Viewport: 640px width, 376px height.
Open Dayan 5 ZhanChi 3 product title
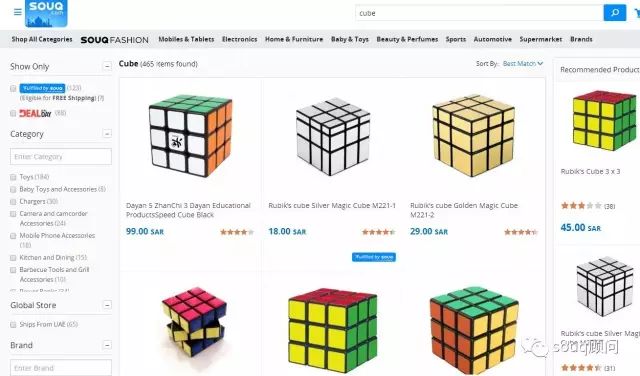pyautogui.click(x=188, y=210)
